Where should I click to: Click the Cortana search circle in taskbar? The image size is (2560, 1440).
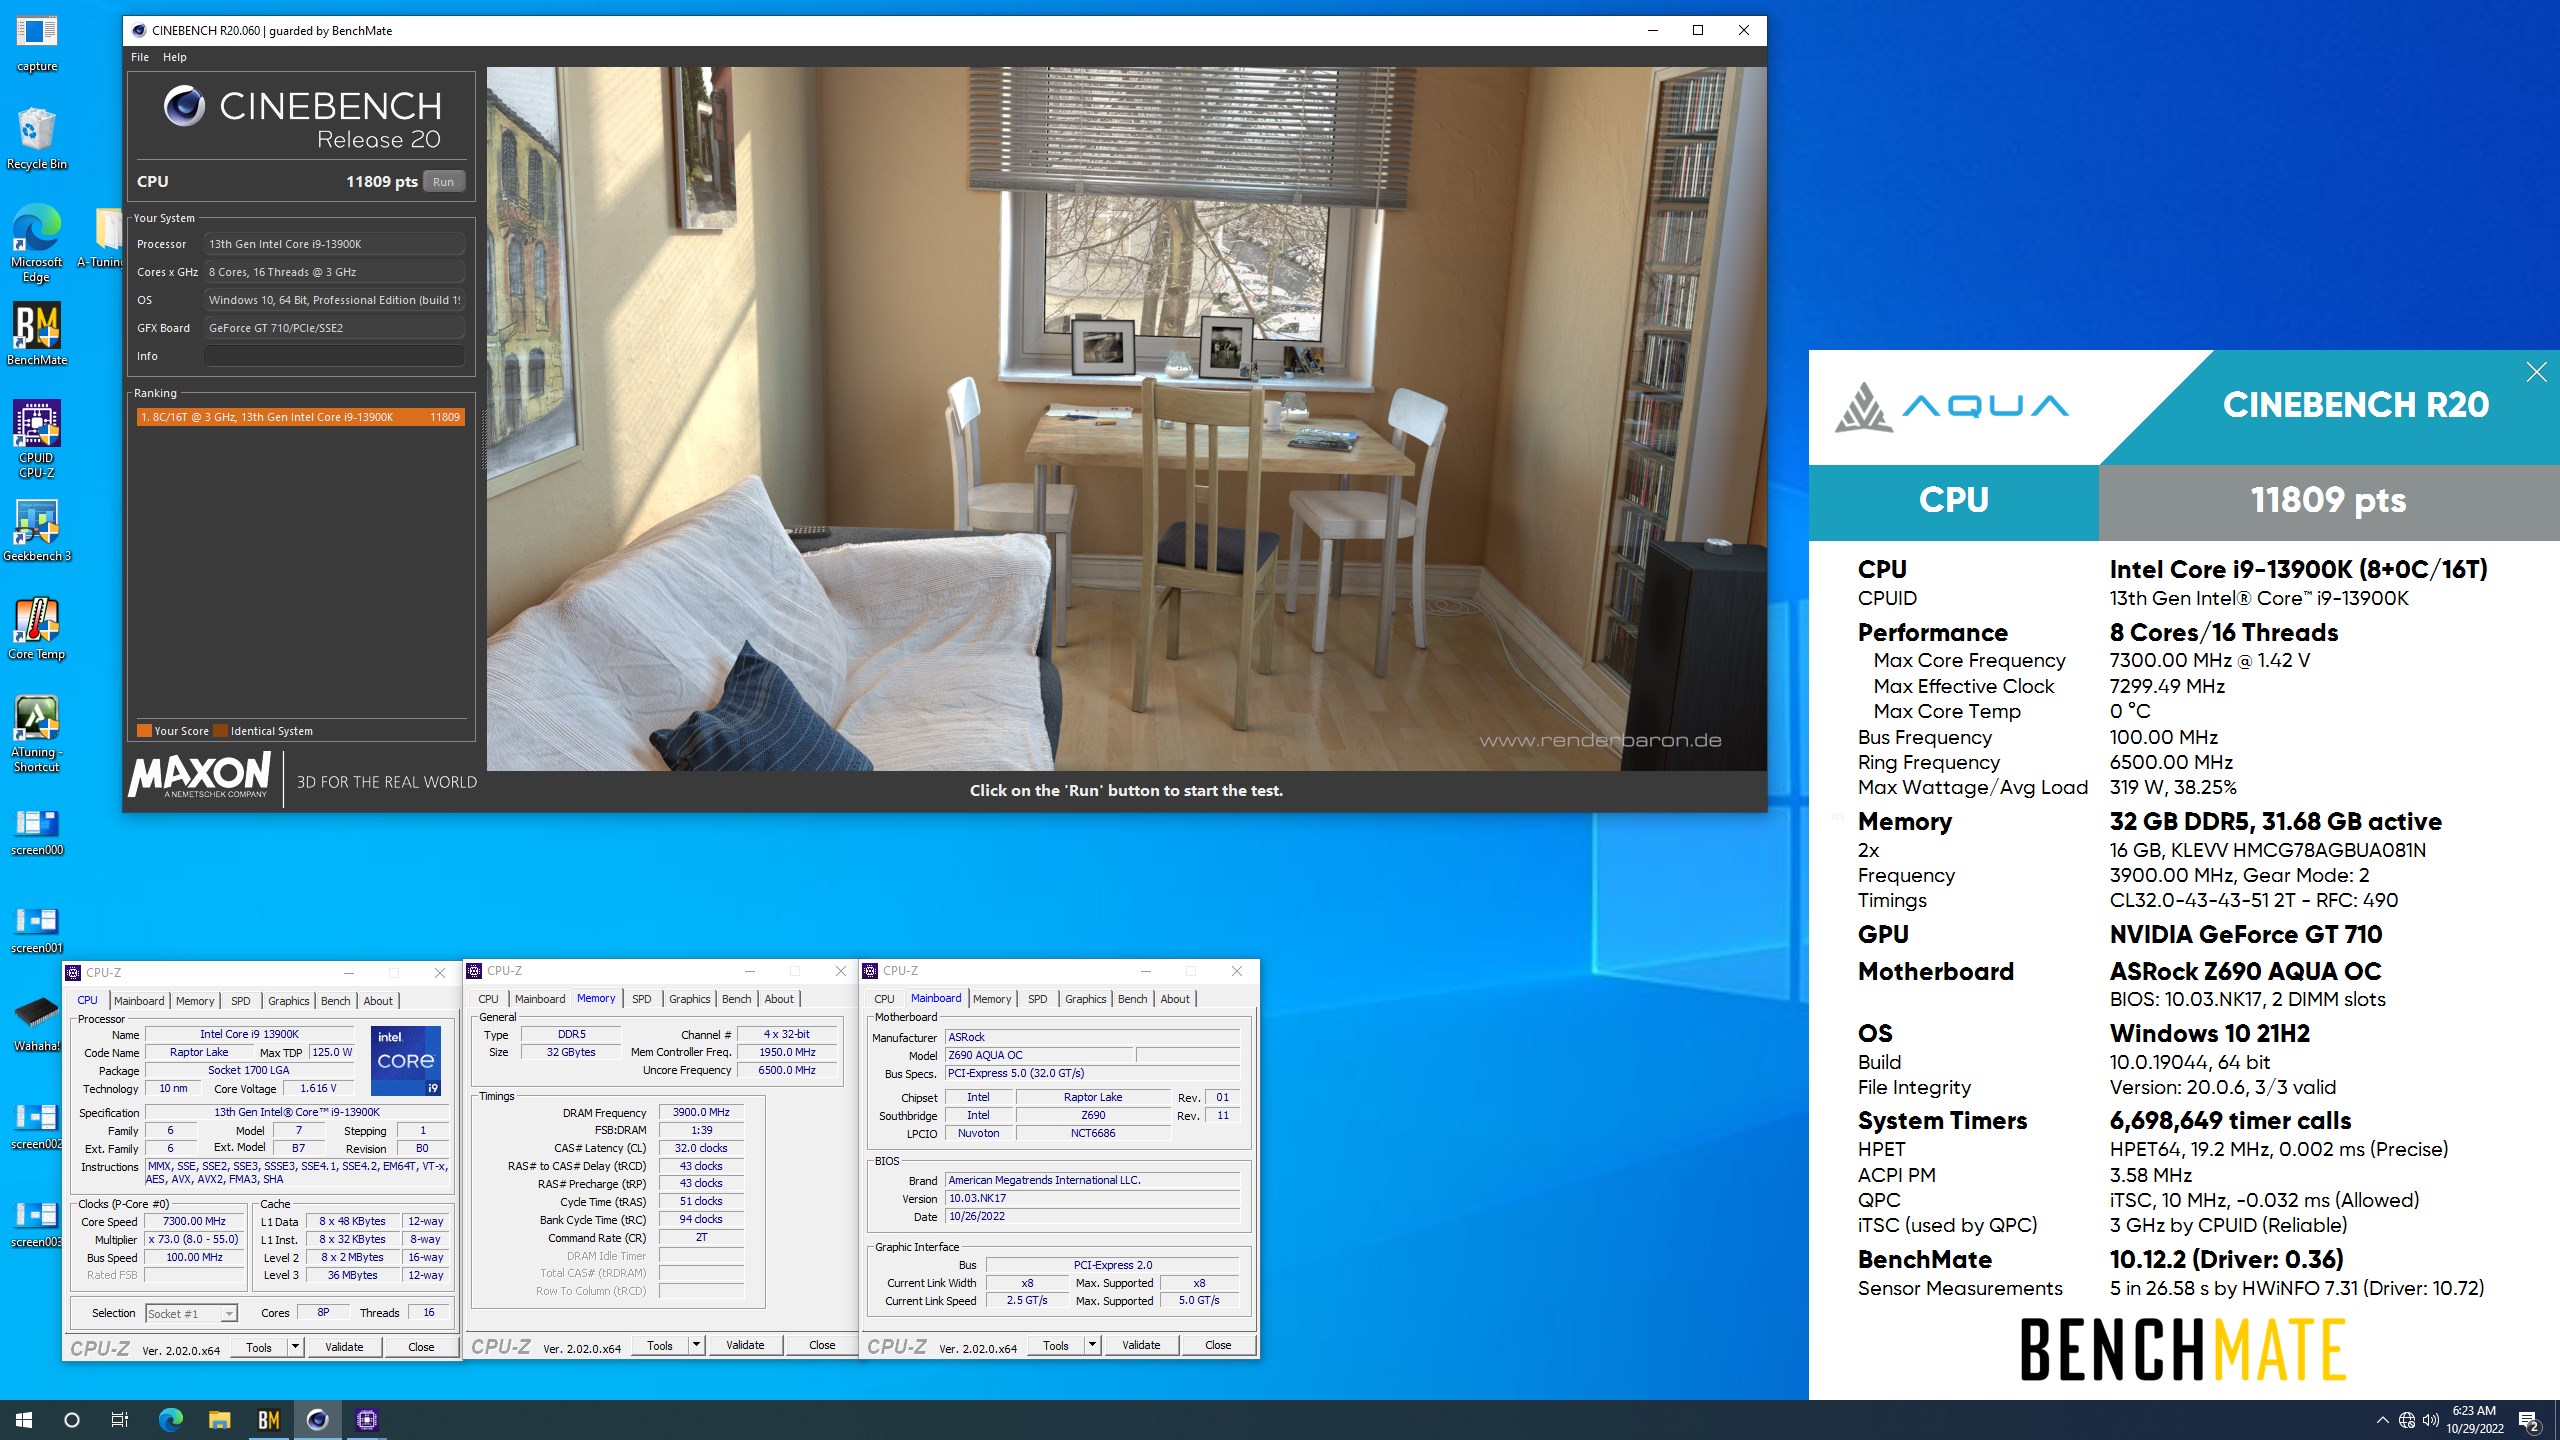coord(72,1420)
